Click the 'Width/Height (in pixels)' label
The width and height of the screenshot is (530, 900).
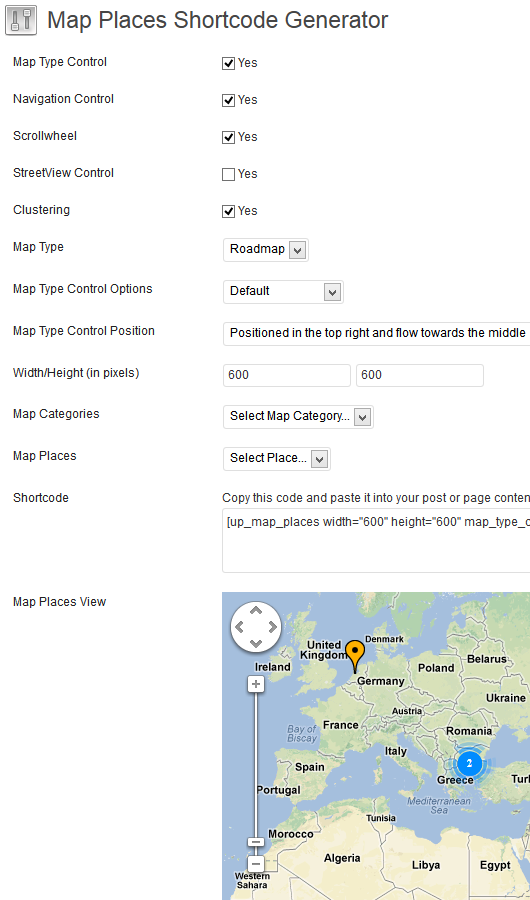point(76,373)
